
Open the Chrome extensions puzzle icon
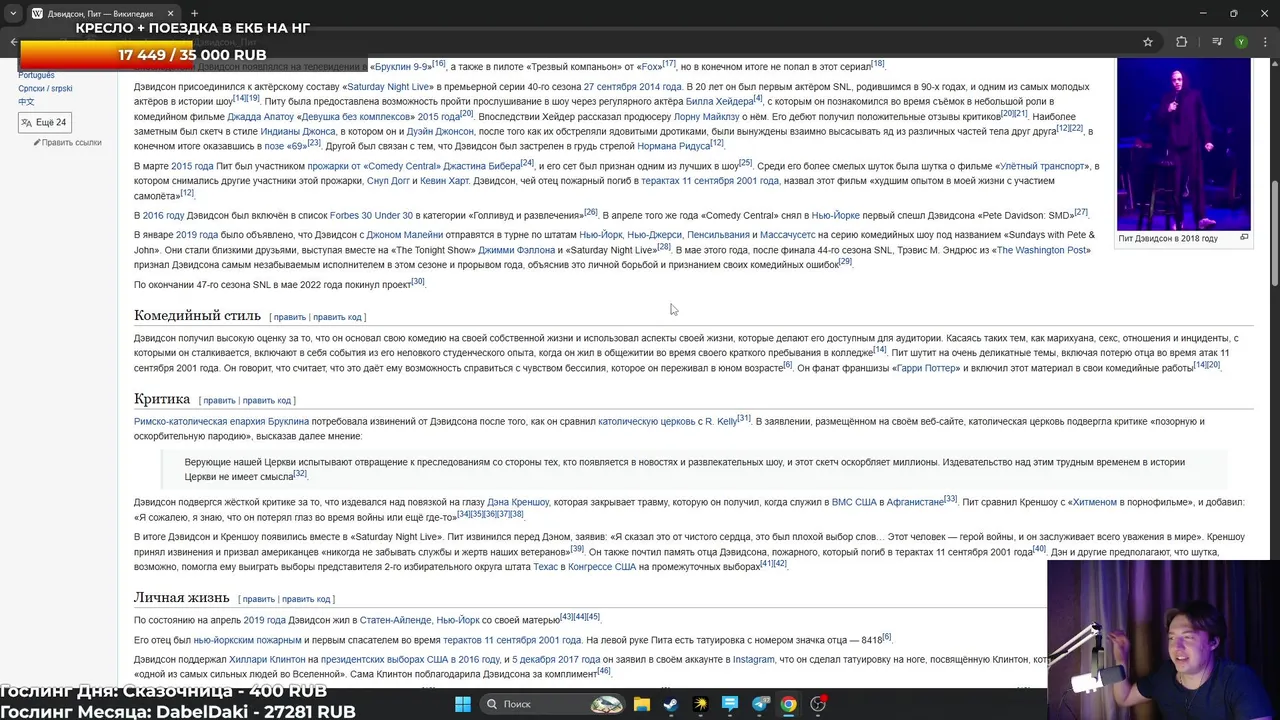[x=1182, y=42]
